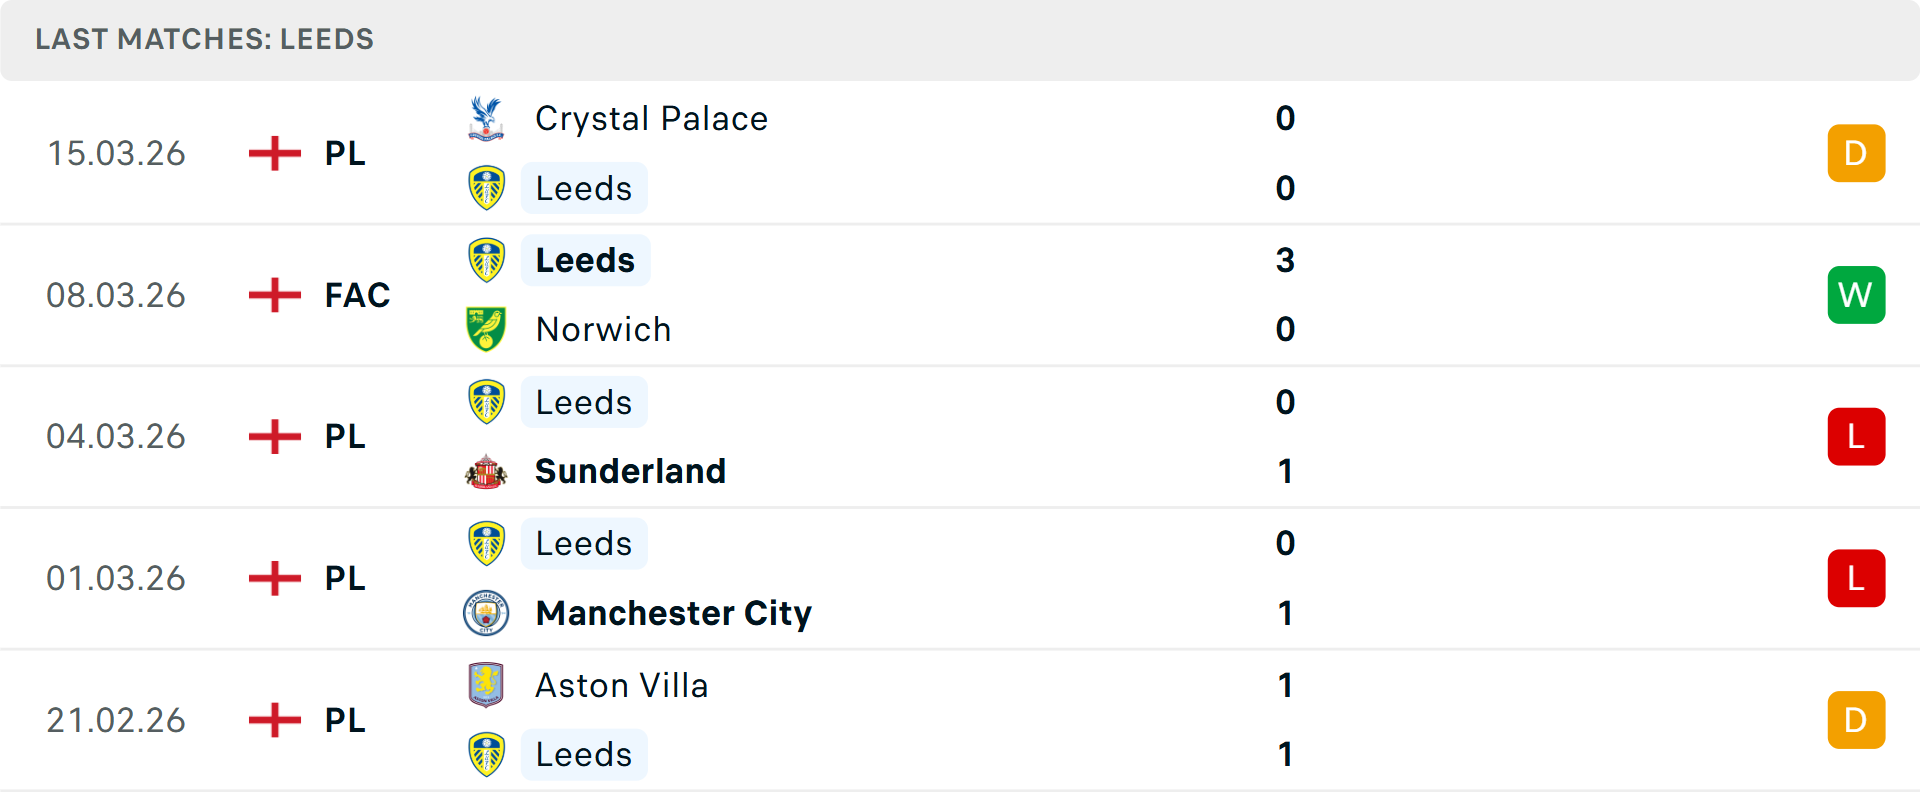The height and width of the screenshot is (792, 1920).
Task: Click the Sunderland club crest
Action: click(486, 471)
